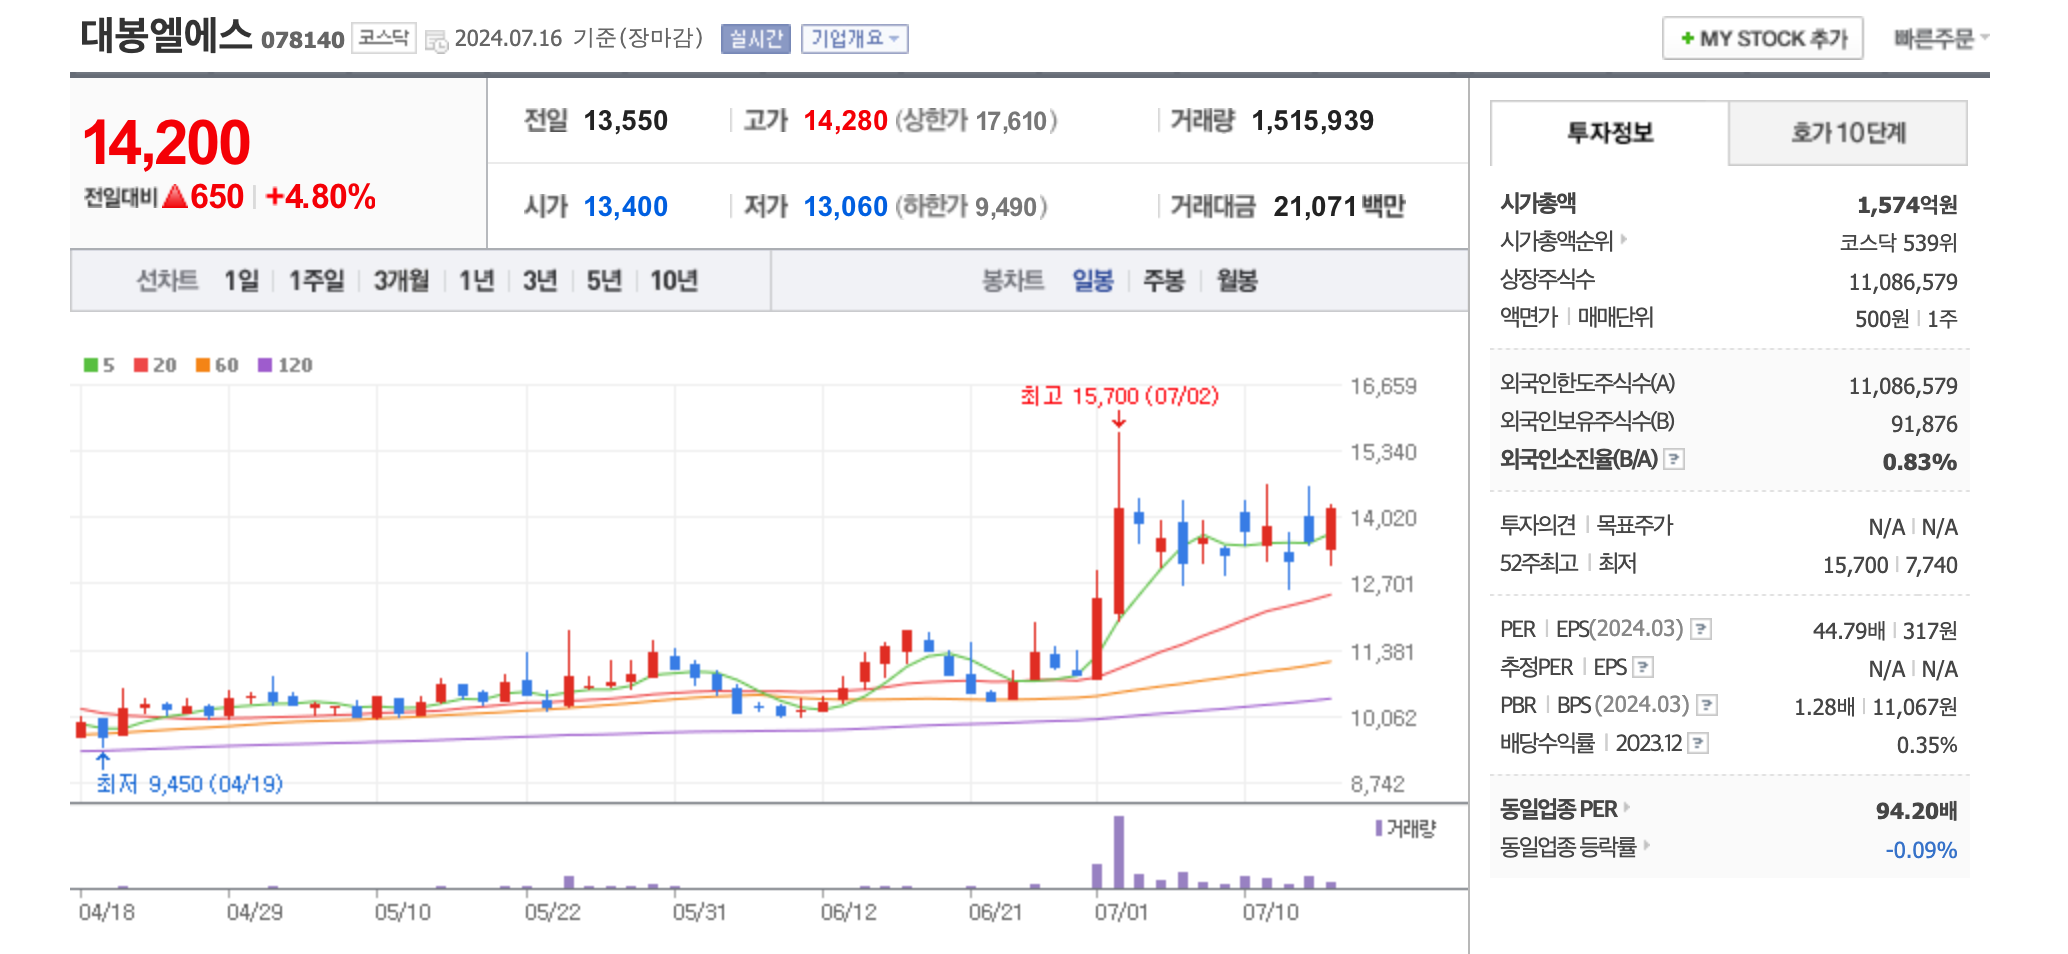The width and height of the screenshot is (2068, 954).
Task: Click the stock code 078140
Action: pyautogui.click(x=302, y=40)
